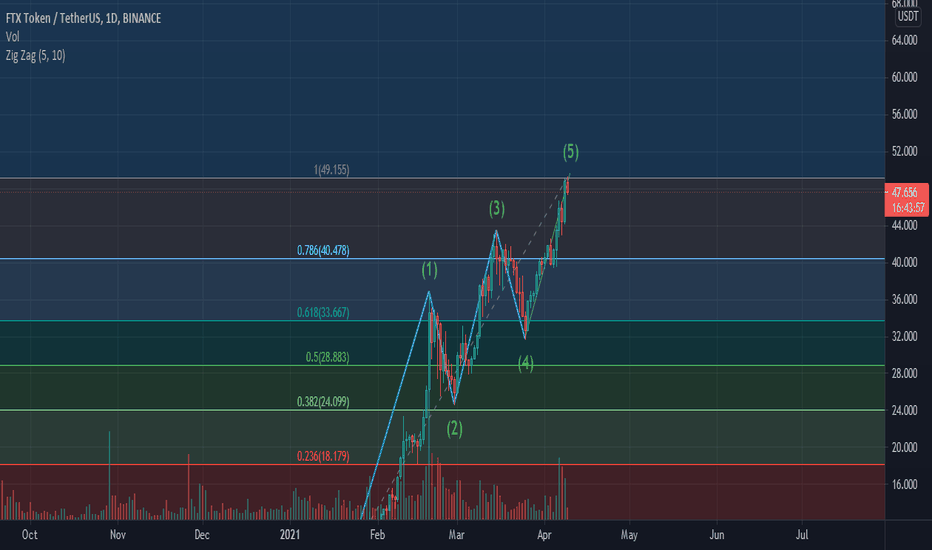Click the 16.000 price axis value
932x550 pixels.
point(904,485)
